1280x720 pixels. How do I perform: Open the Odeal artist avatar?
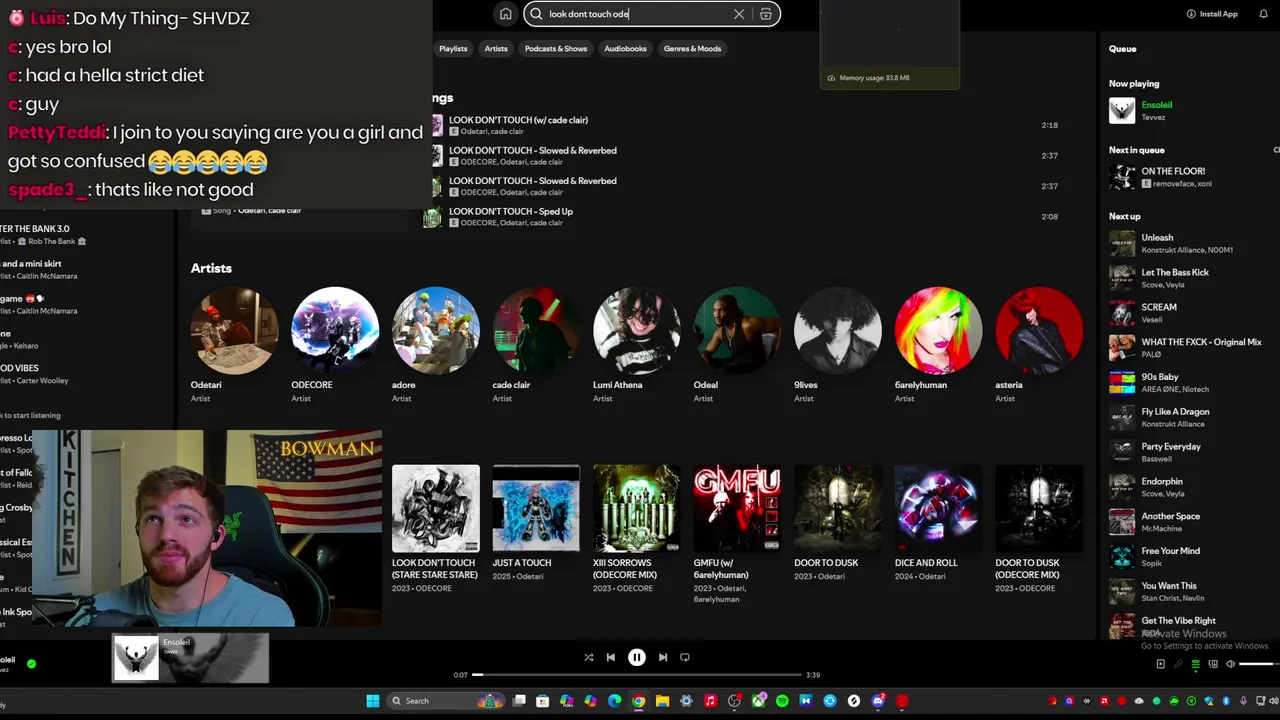pyautogui.click(x=737, y=331)
